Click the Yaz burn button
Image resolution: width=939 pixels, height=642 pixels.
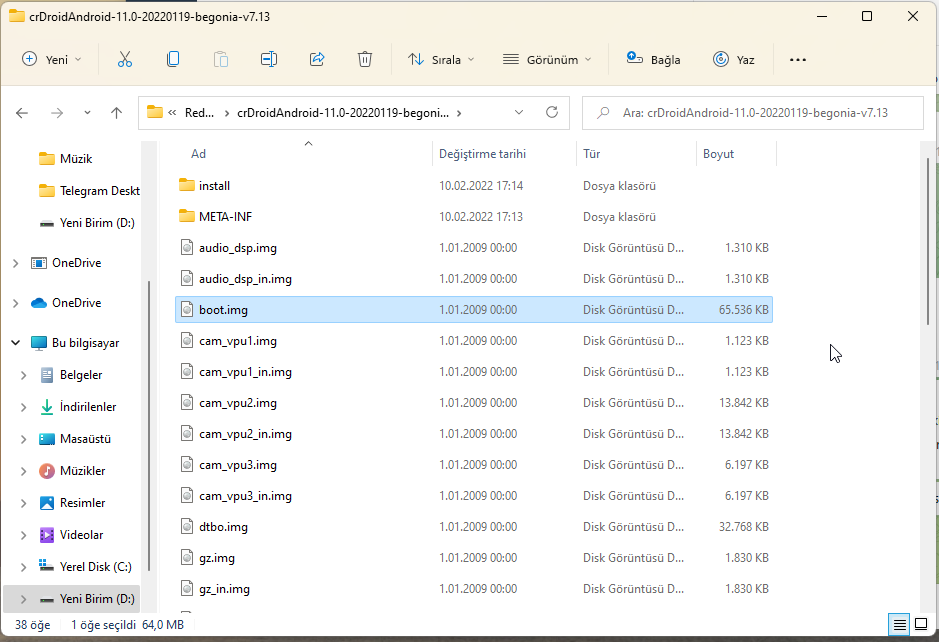[733, 60]
